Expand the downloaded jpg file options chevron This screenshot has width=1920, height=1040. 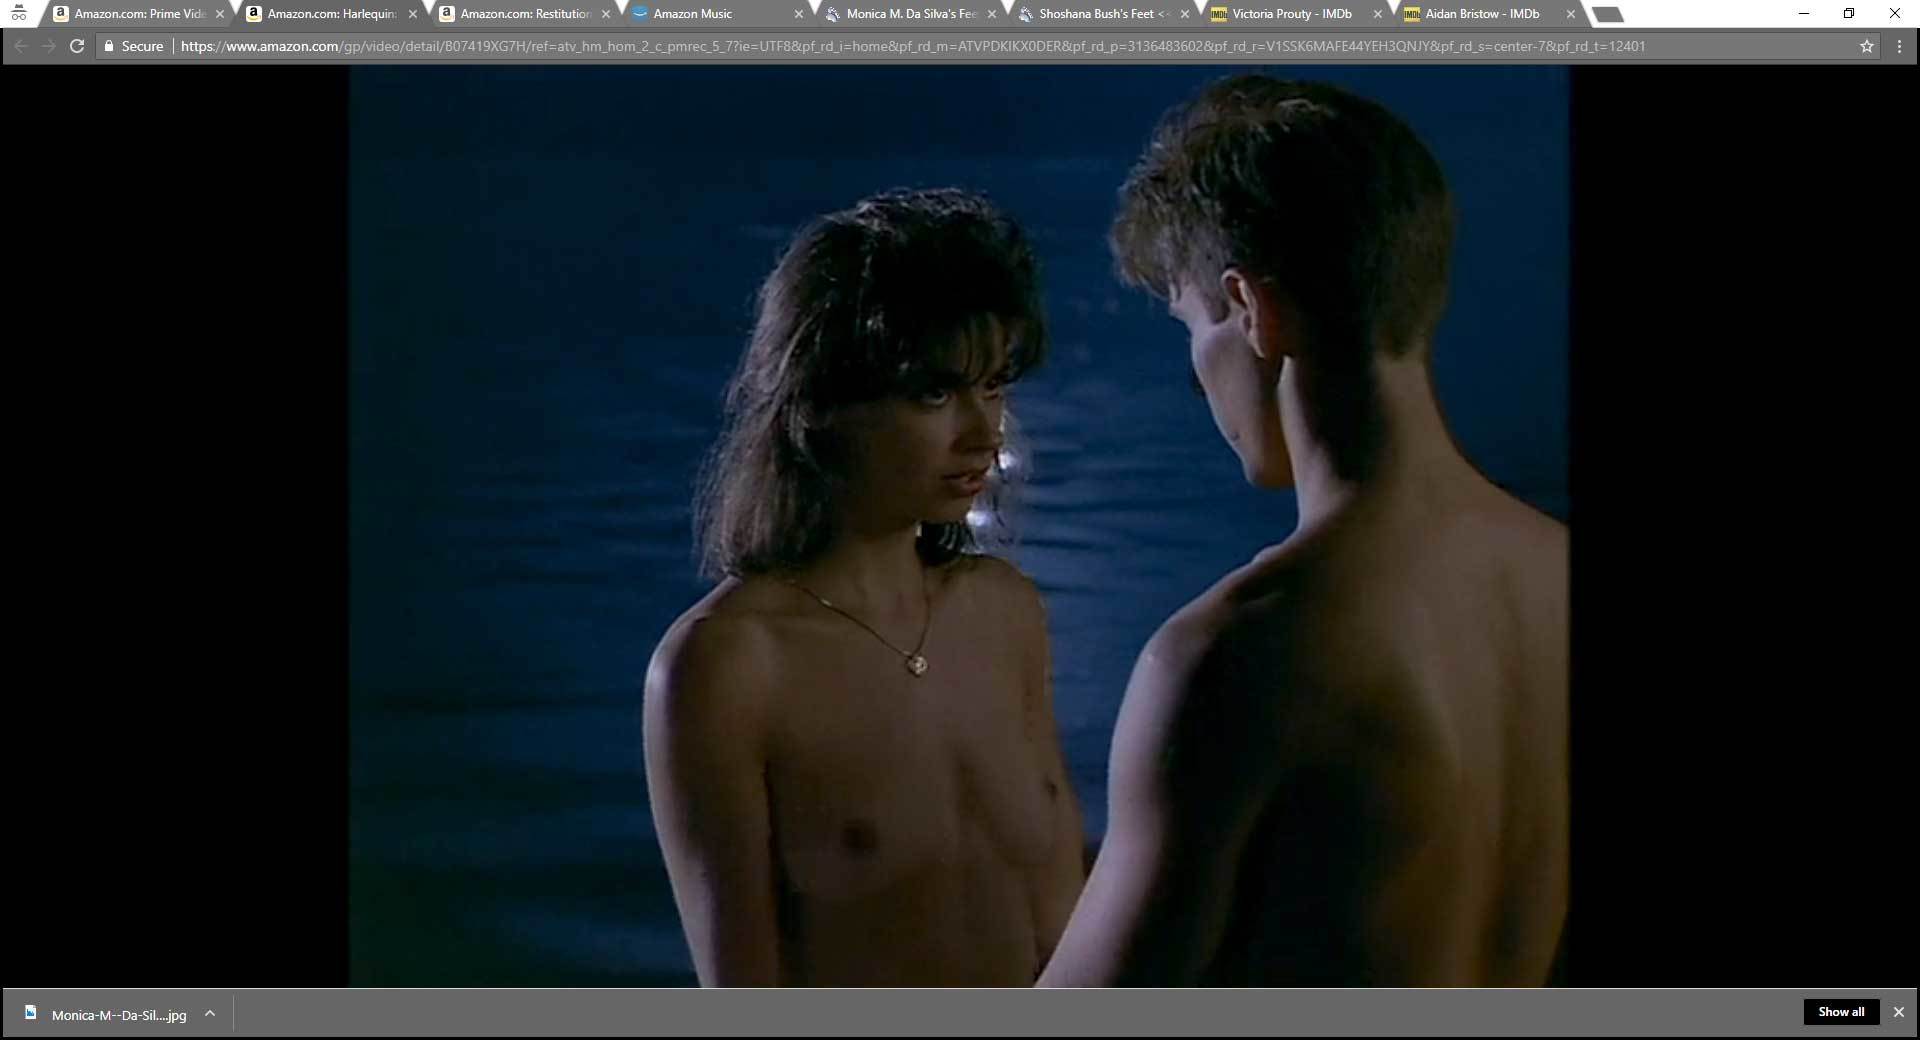210,1013
